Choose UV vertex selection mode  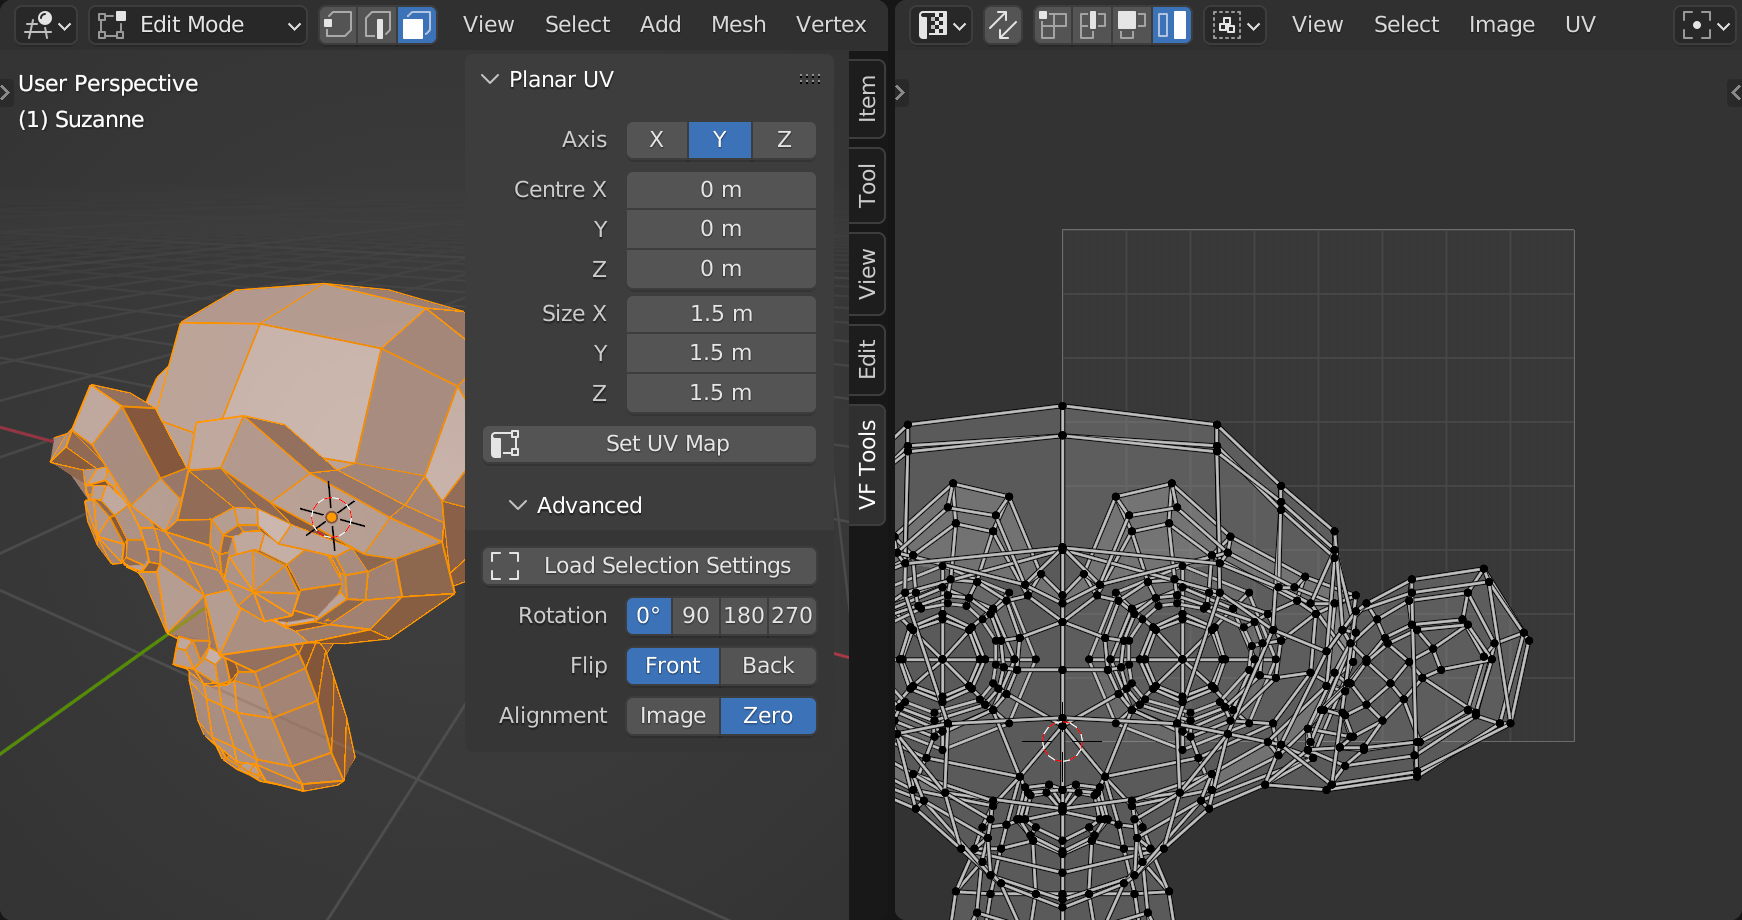tap(1052, 25)
